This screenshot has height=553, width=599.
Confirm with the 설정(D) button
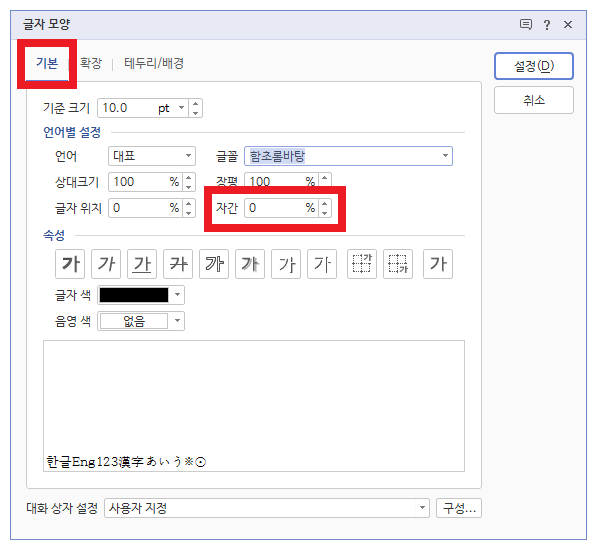[x=534, y=66]
